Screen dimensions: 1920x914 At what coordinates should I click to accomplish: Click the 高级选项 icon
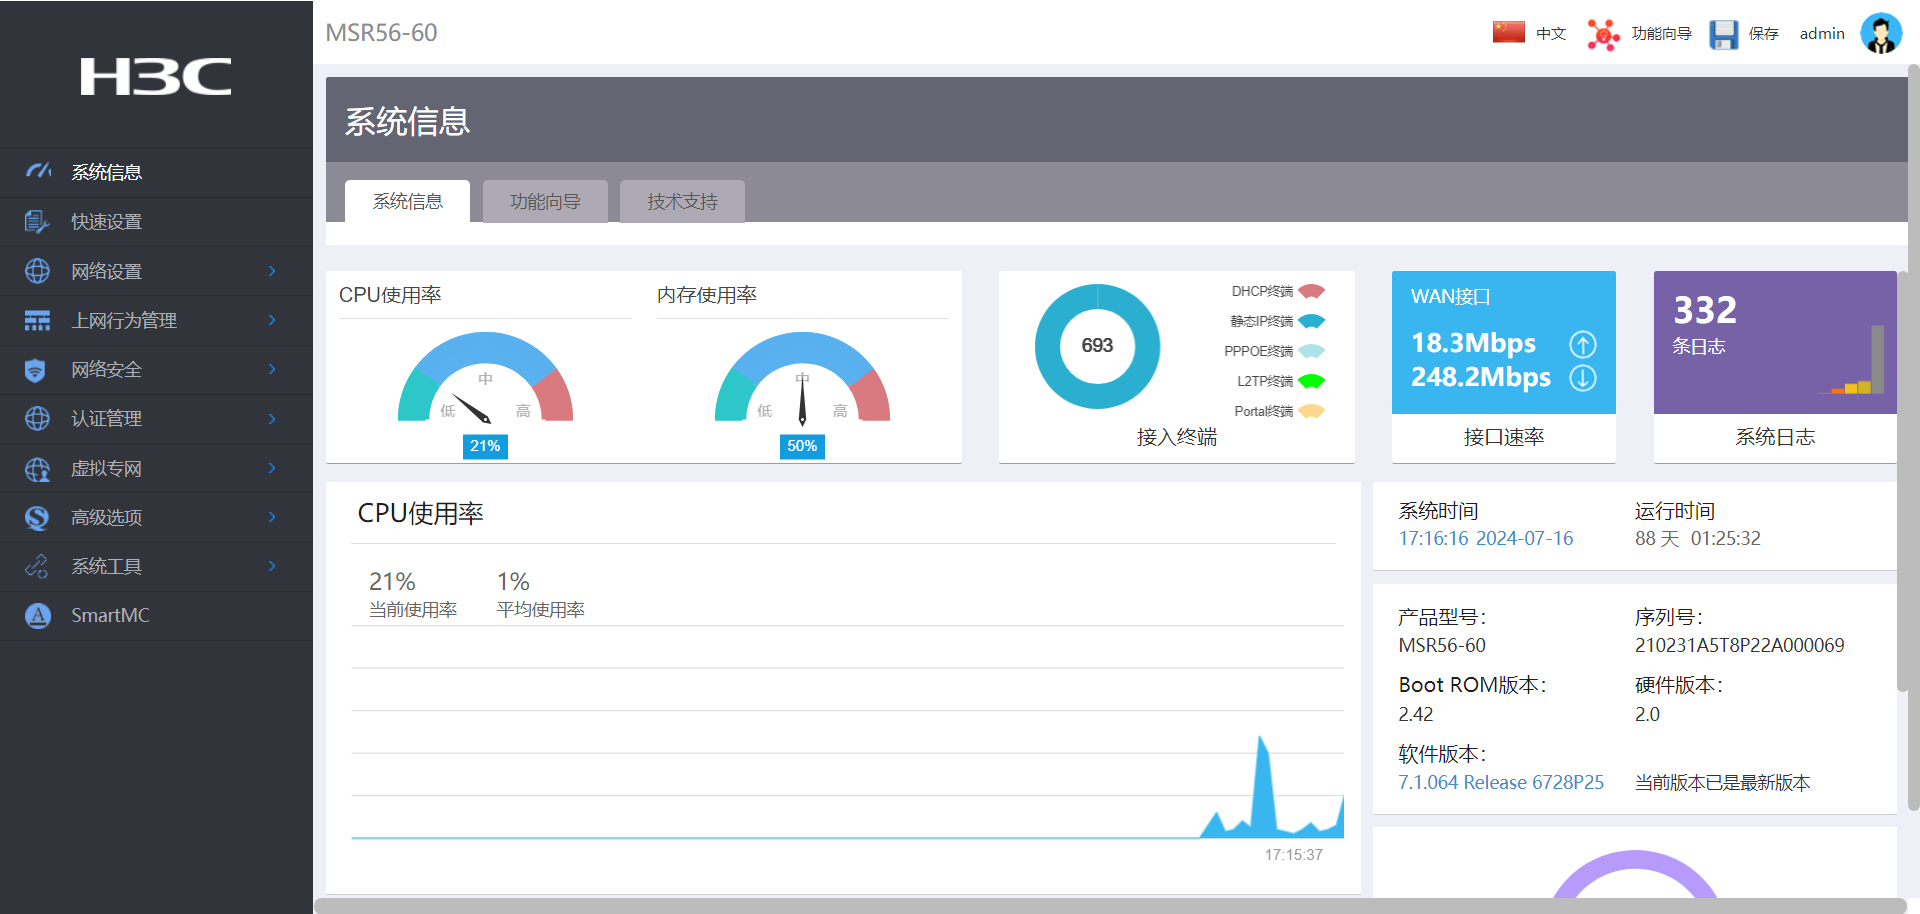coord(38,517)
